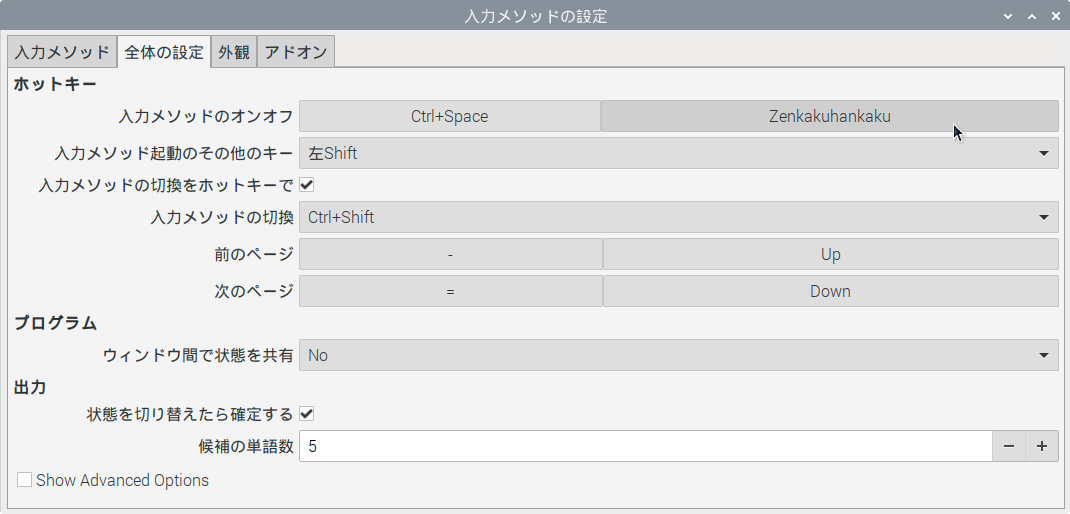Screen dimensions: 1070x514
Task: Click the 次のページ Down key button
Action: click(x=830, y=292)
